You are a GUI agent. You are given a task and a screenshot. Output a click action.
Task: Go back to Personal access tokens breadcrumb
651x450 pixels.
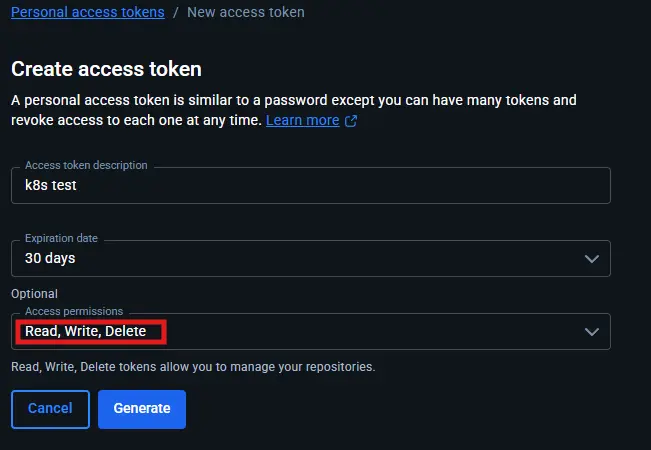click(87, 13)
